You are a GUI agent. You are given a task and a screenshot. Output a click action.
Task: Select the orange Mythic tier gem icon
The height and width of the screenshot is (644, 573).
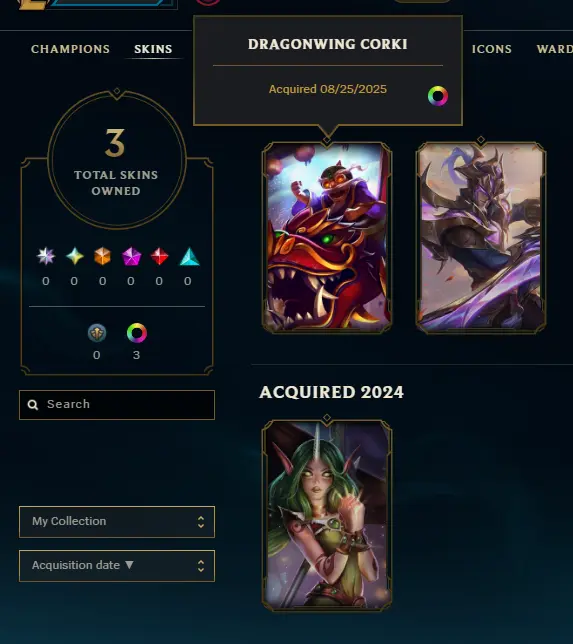pyautogui.click(x=102, y=256)
